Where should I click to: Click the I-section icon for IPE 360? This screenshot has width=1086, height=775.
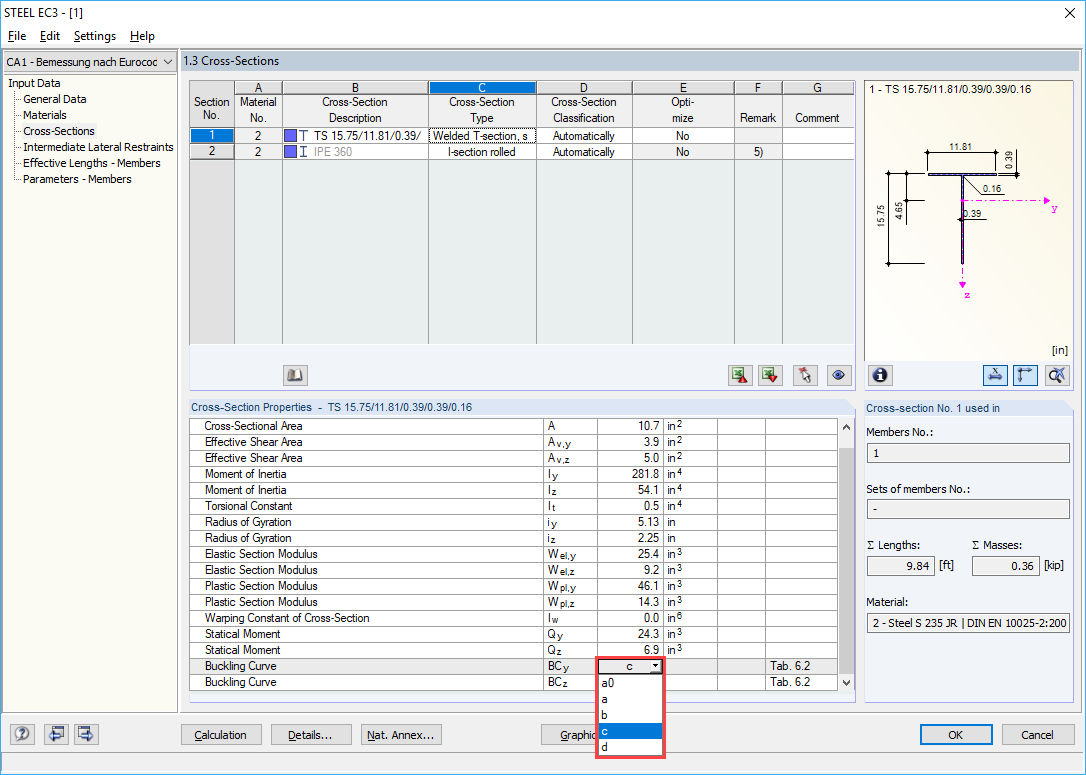click(303, 152)
